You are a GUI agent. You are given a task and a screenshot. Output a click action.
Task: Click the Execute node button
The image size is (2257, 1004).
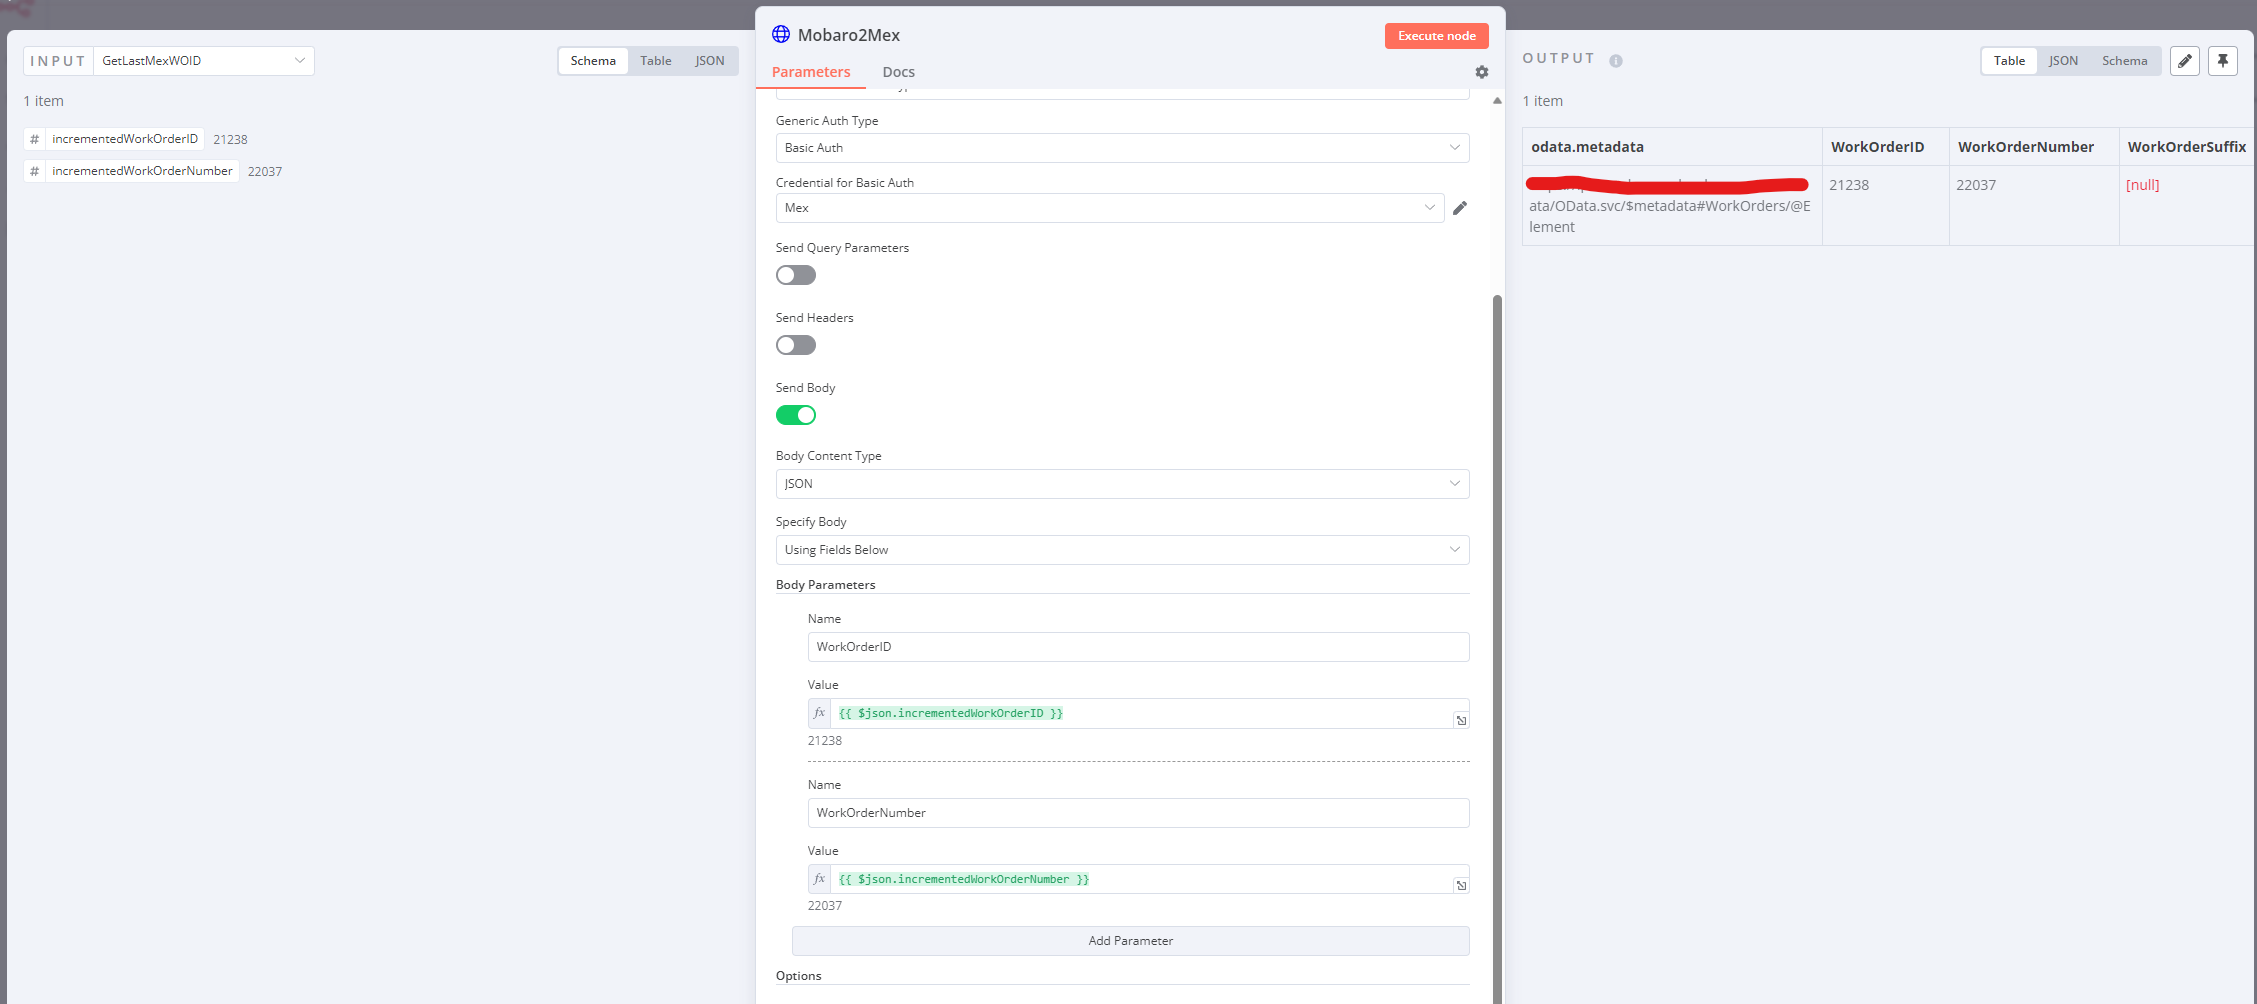[1435, 36]
